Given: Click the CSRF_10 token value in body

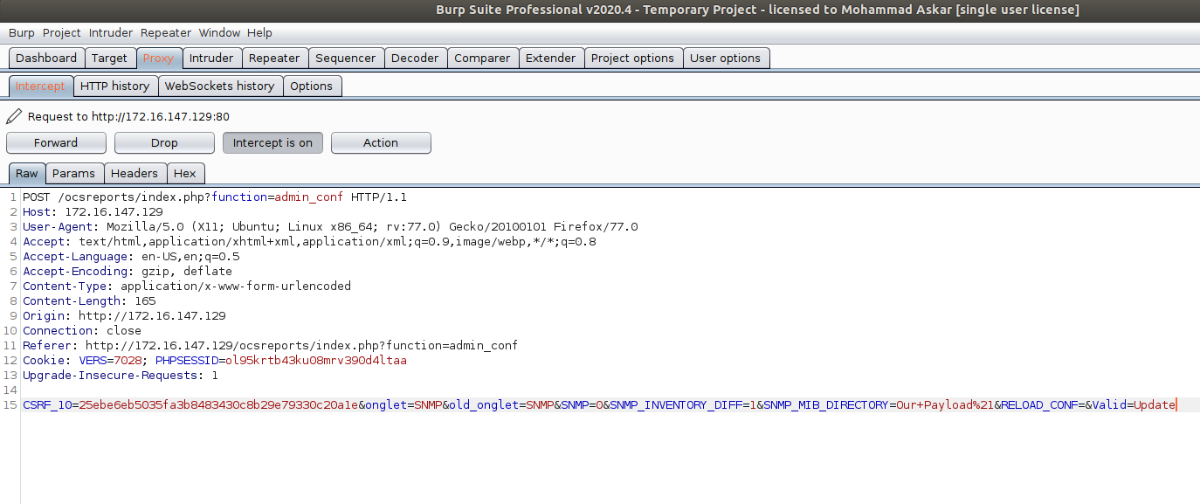Looking at the screenshot, I should [218, 404].
